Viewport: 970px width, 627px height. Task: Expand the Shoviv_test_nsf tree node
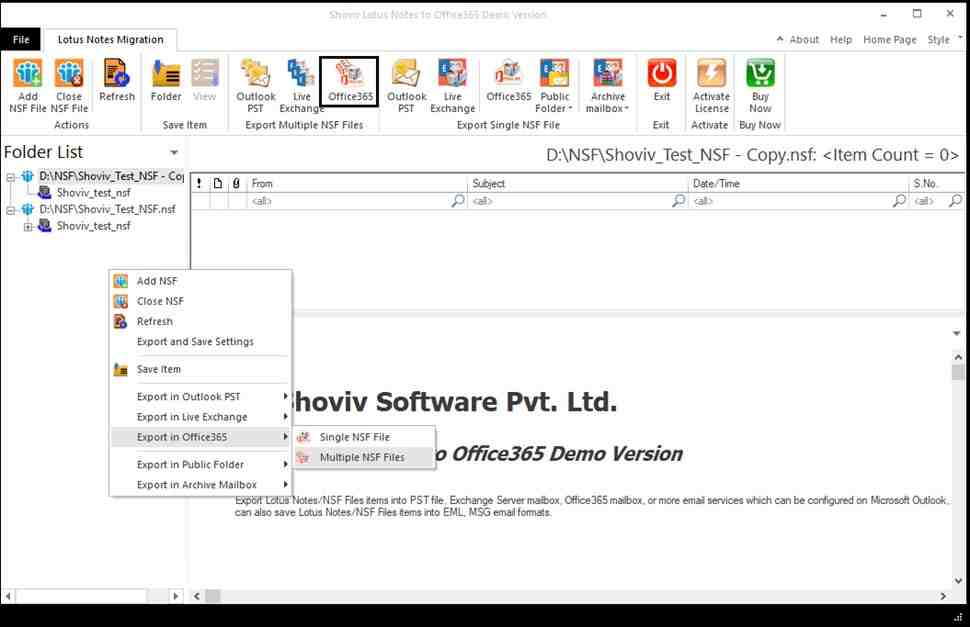pos(28,226)
